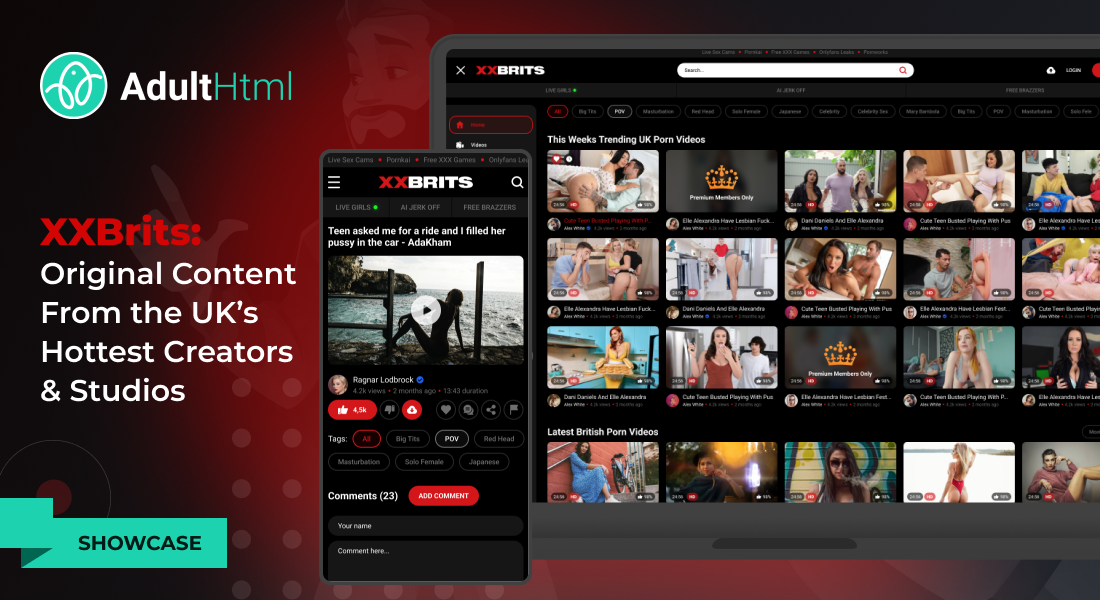Image resolution: width=1100 pixels, height=600 pixels.
Task: Dislike the video with the thumbs-down icon
Action: click(389, 410)
